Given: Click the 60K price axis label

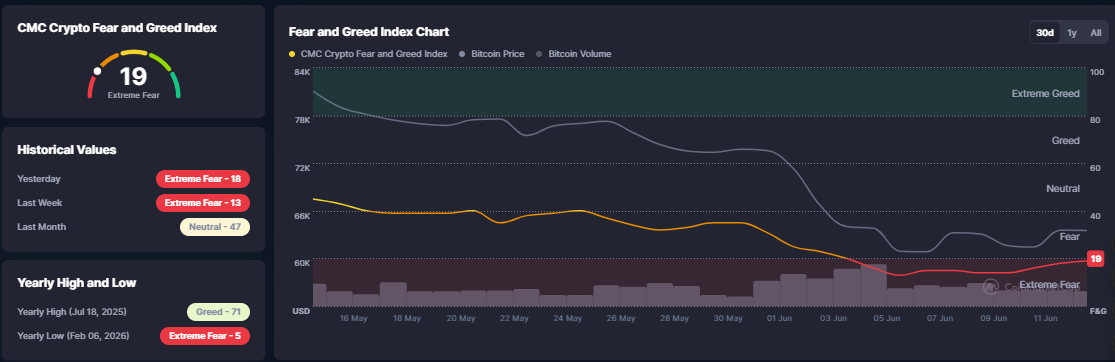Looking at the screenshot, I should point(302,262).
